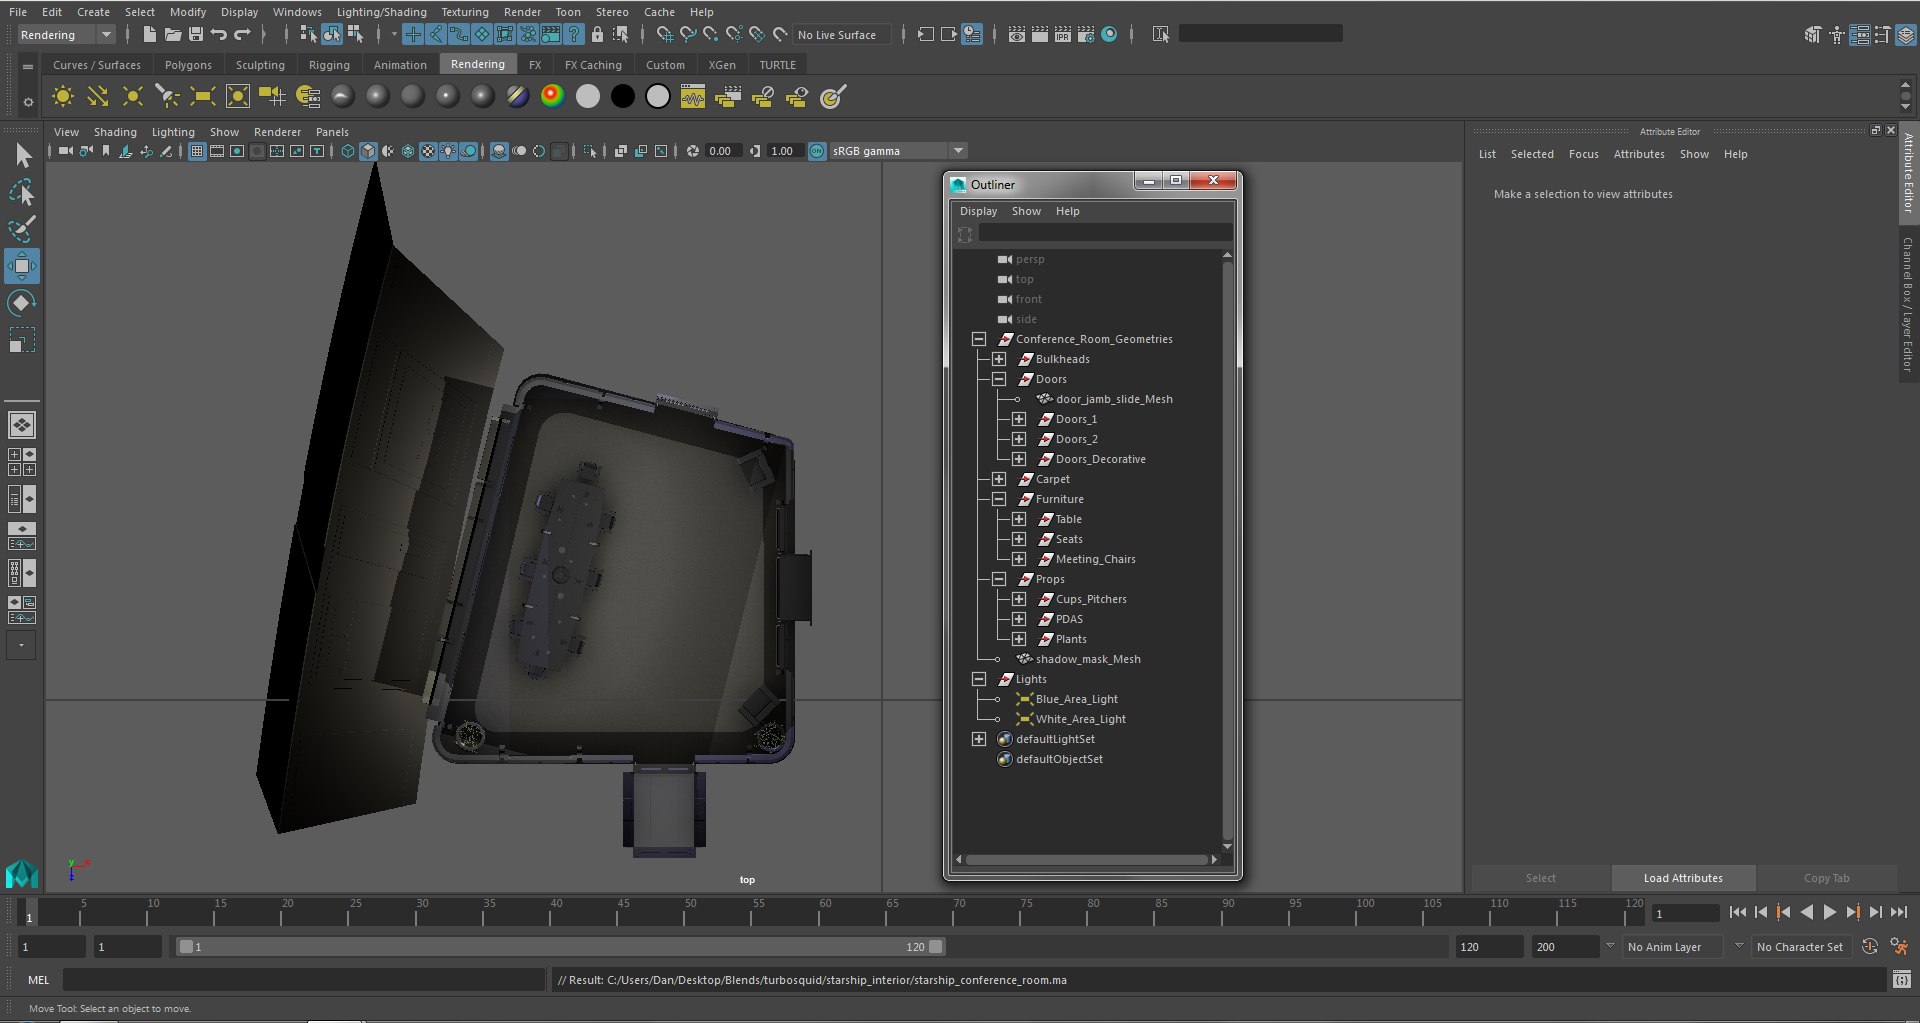
Task: Open the Lighting/Shading menu
Action: click(381, 12)
